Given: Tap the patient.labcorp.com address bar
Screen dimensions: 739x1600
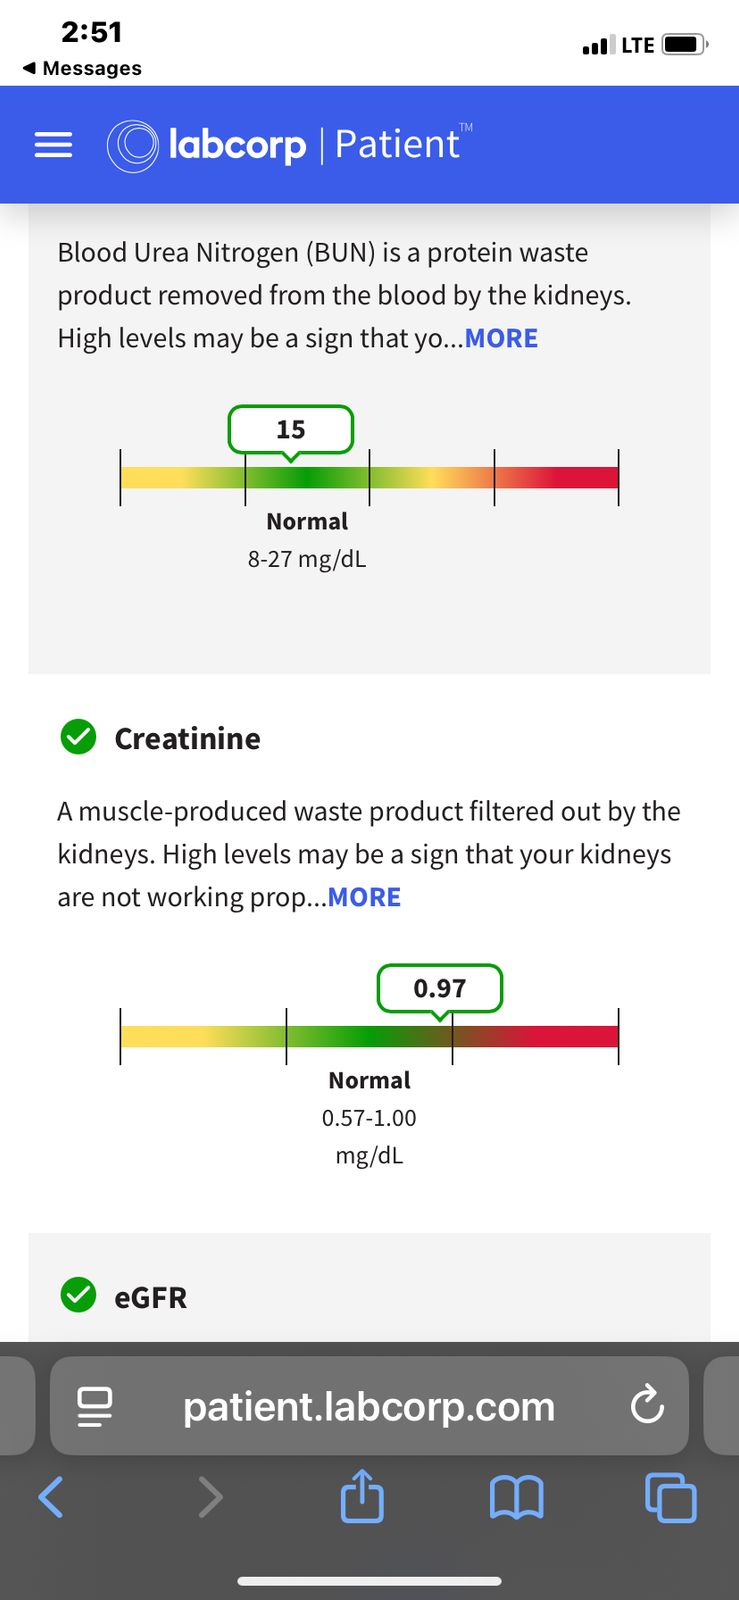Looking at the screenshot, I should click(368, 1406).
